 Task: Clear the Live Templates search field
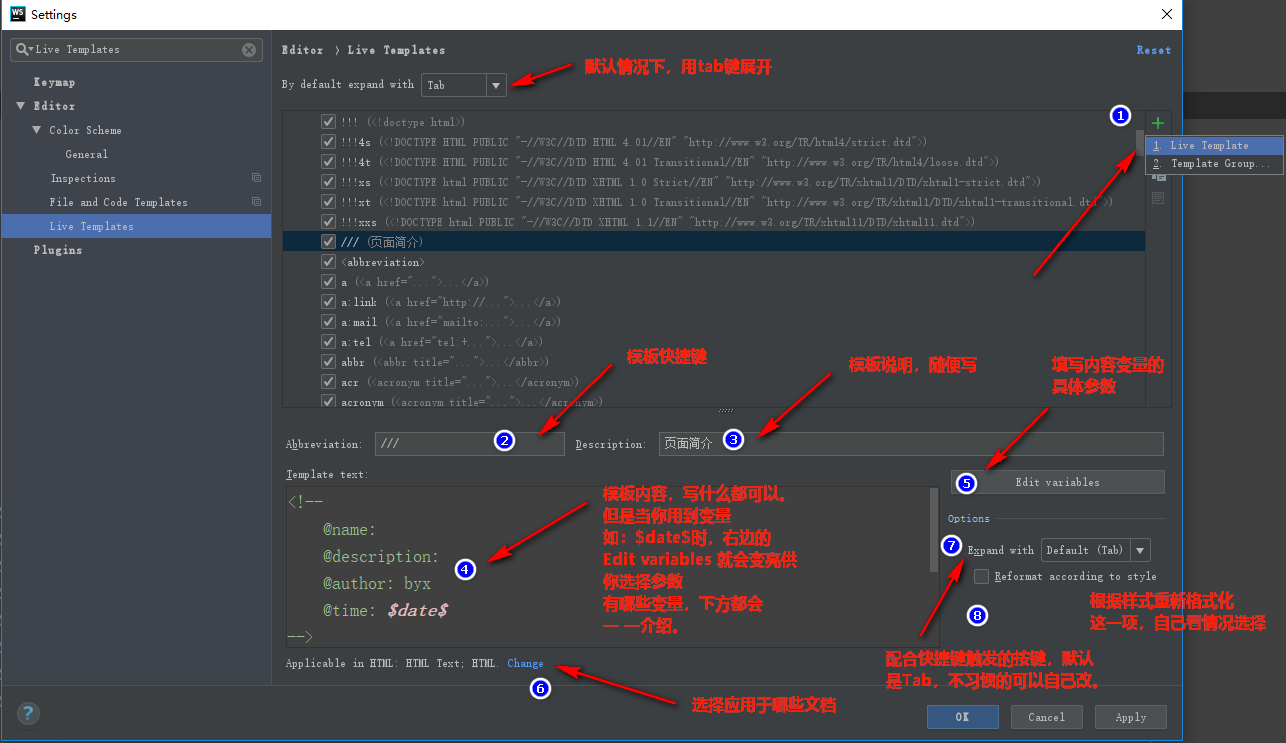(249, 50)
